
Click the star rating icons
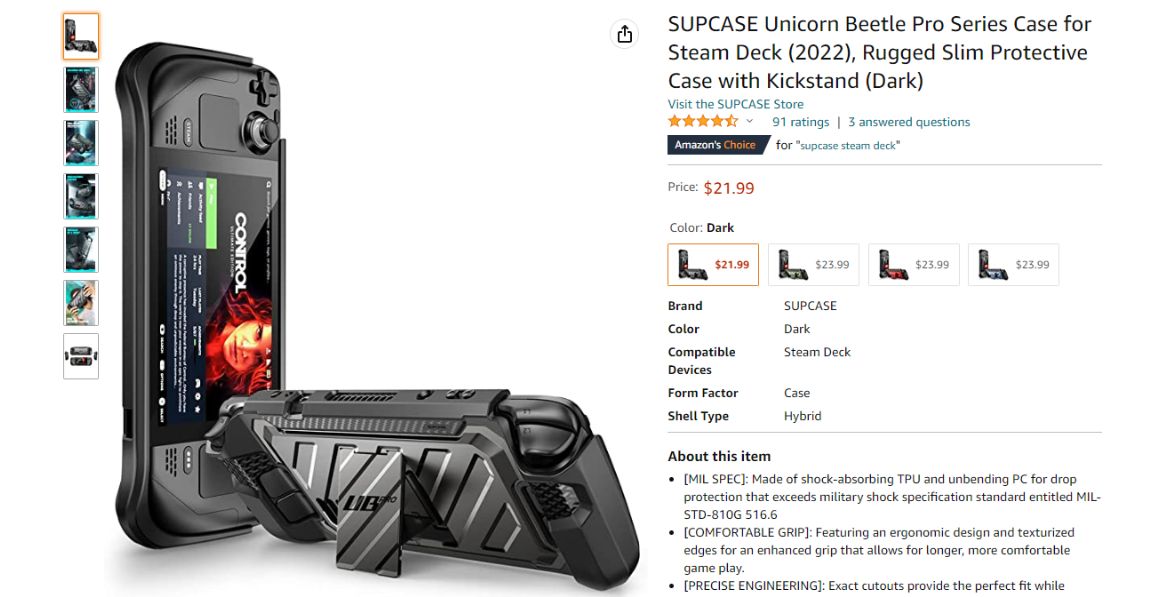coord(703,122)
